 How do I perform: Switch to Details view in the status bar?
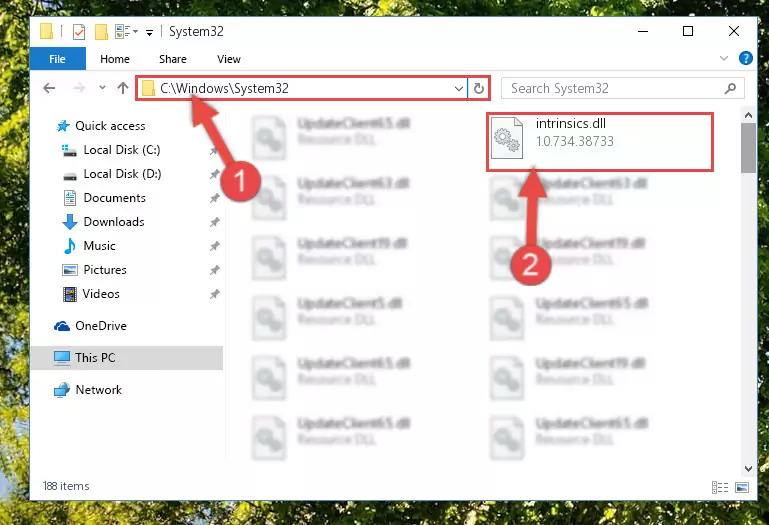(719, 487)
